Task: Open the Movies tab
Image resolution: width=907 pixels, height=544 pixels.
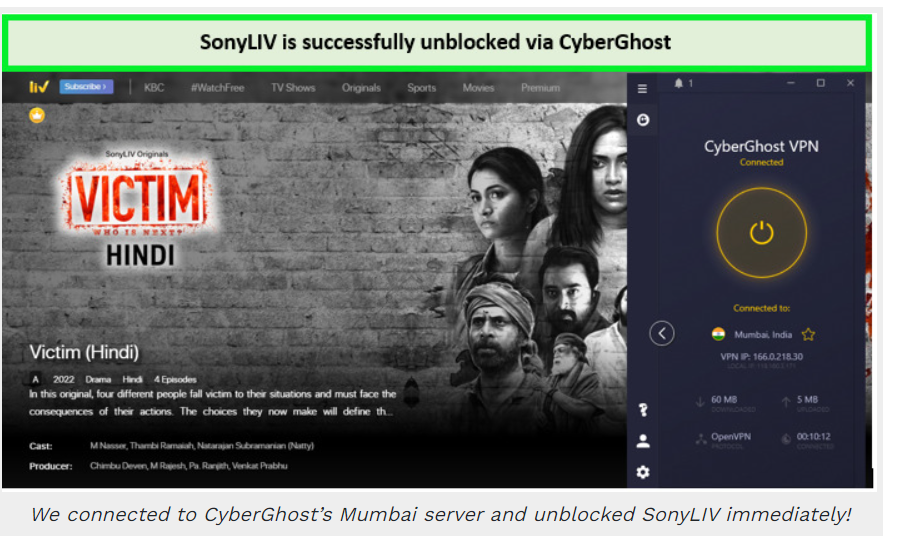Action: pyautogui.click(x=478, y=88)
